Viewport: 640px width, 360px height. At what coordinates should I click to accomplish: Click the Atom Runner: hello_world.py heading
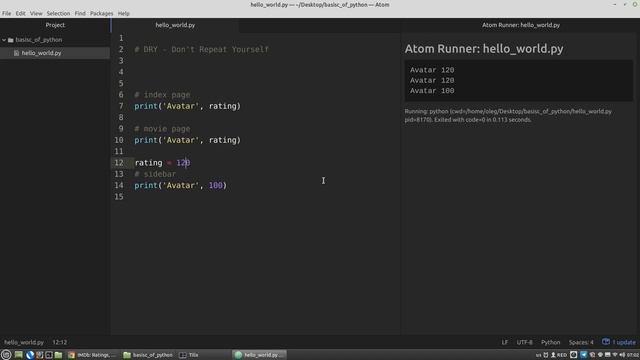tap(484, 49)
